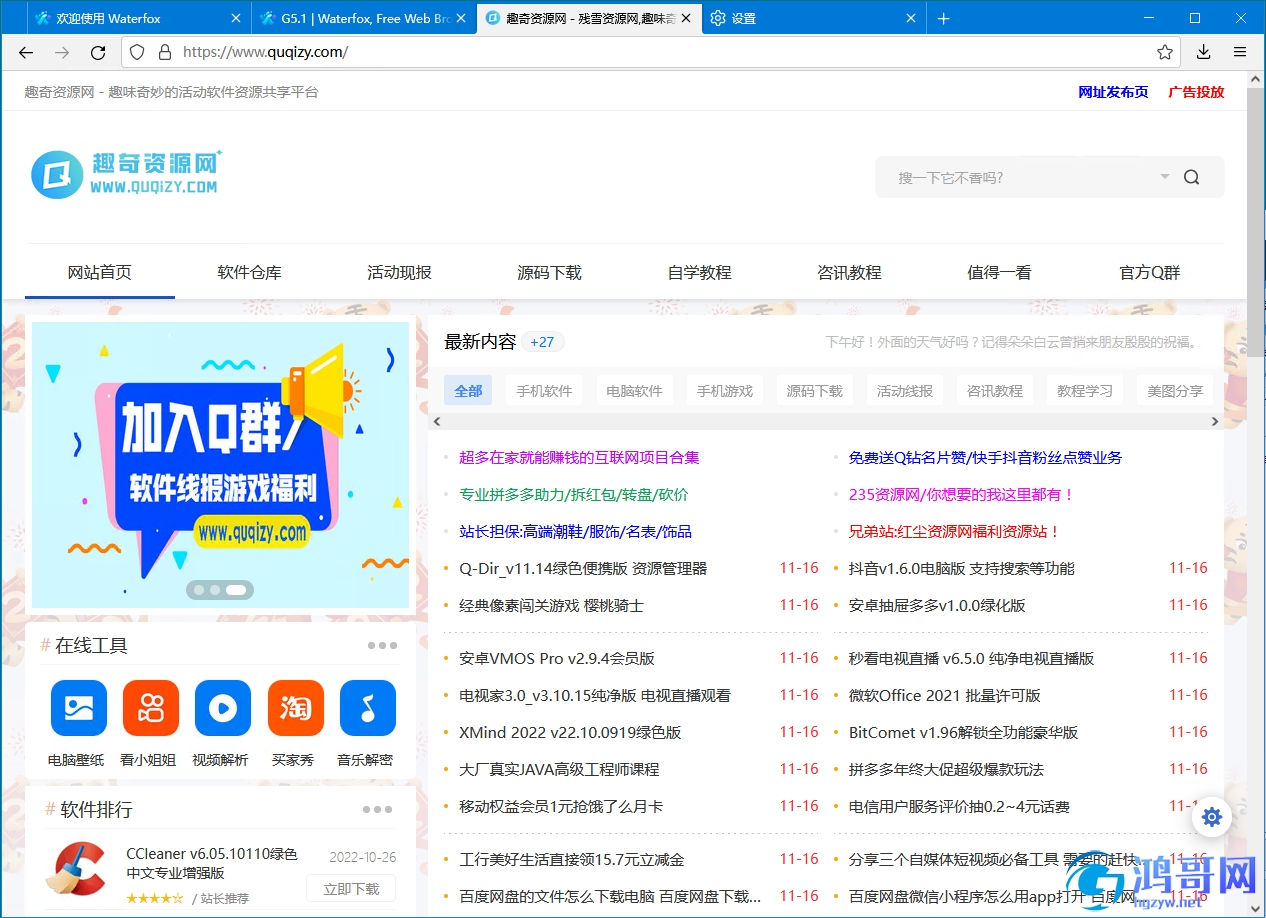Open 超多在家就能赚钱的互联网项目合集 link

(579, 458)
